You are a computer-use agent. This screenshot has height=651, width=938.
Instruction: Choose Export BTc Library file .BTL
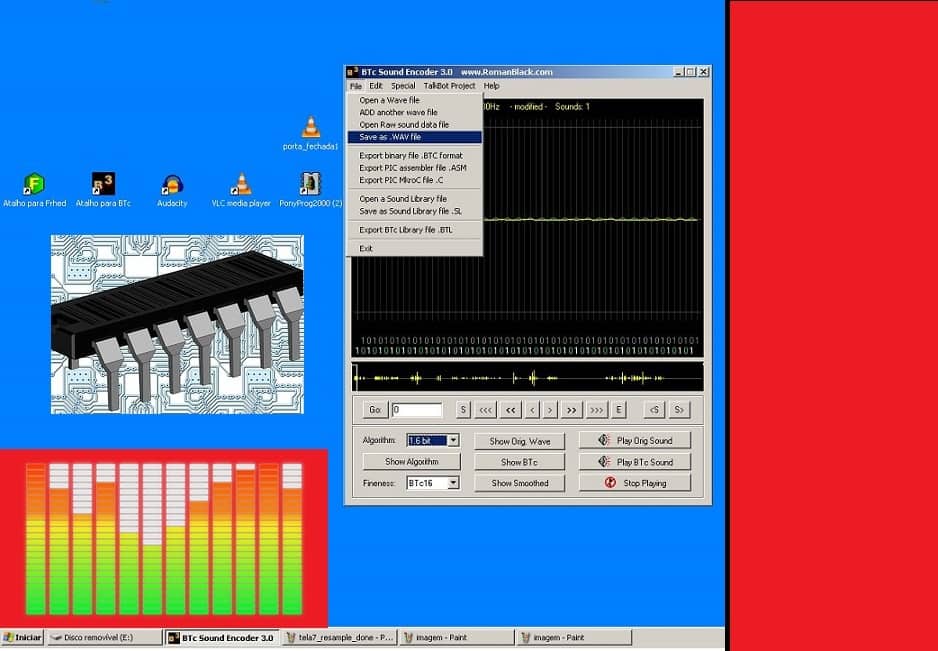point(415,230)
